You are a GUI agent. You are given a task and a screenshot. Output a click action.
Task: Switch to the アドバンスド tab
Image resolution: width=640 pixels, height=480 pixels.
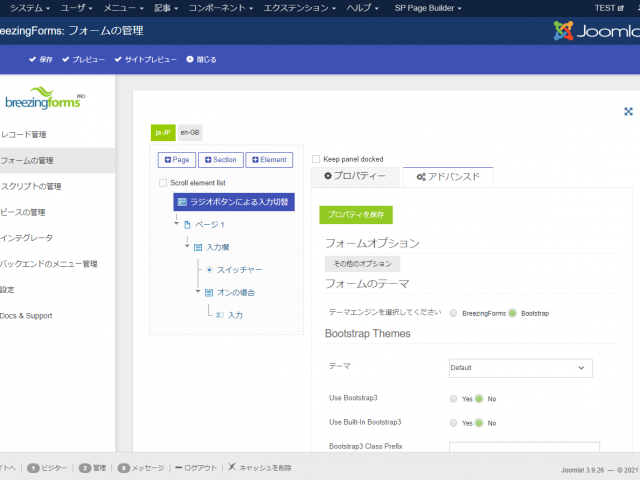448,177
